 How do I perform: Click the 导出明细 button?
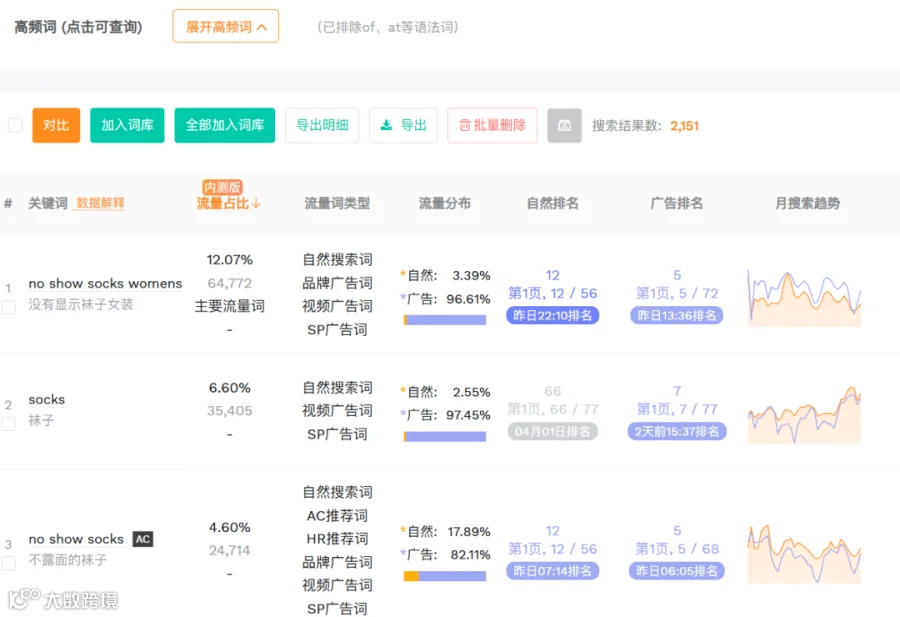(x=322, y=125)
